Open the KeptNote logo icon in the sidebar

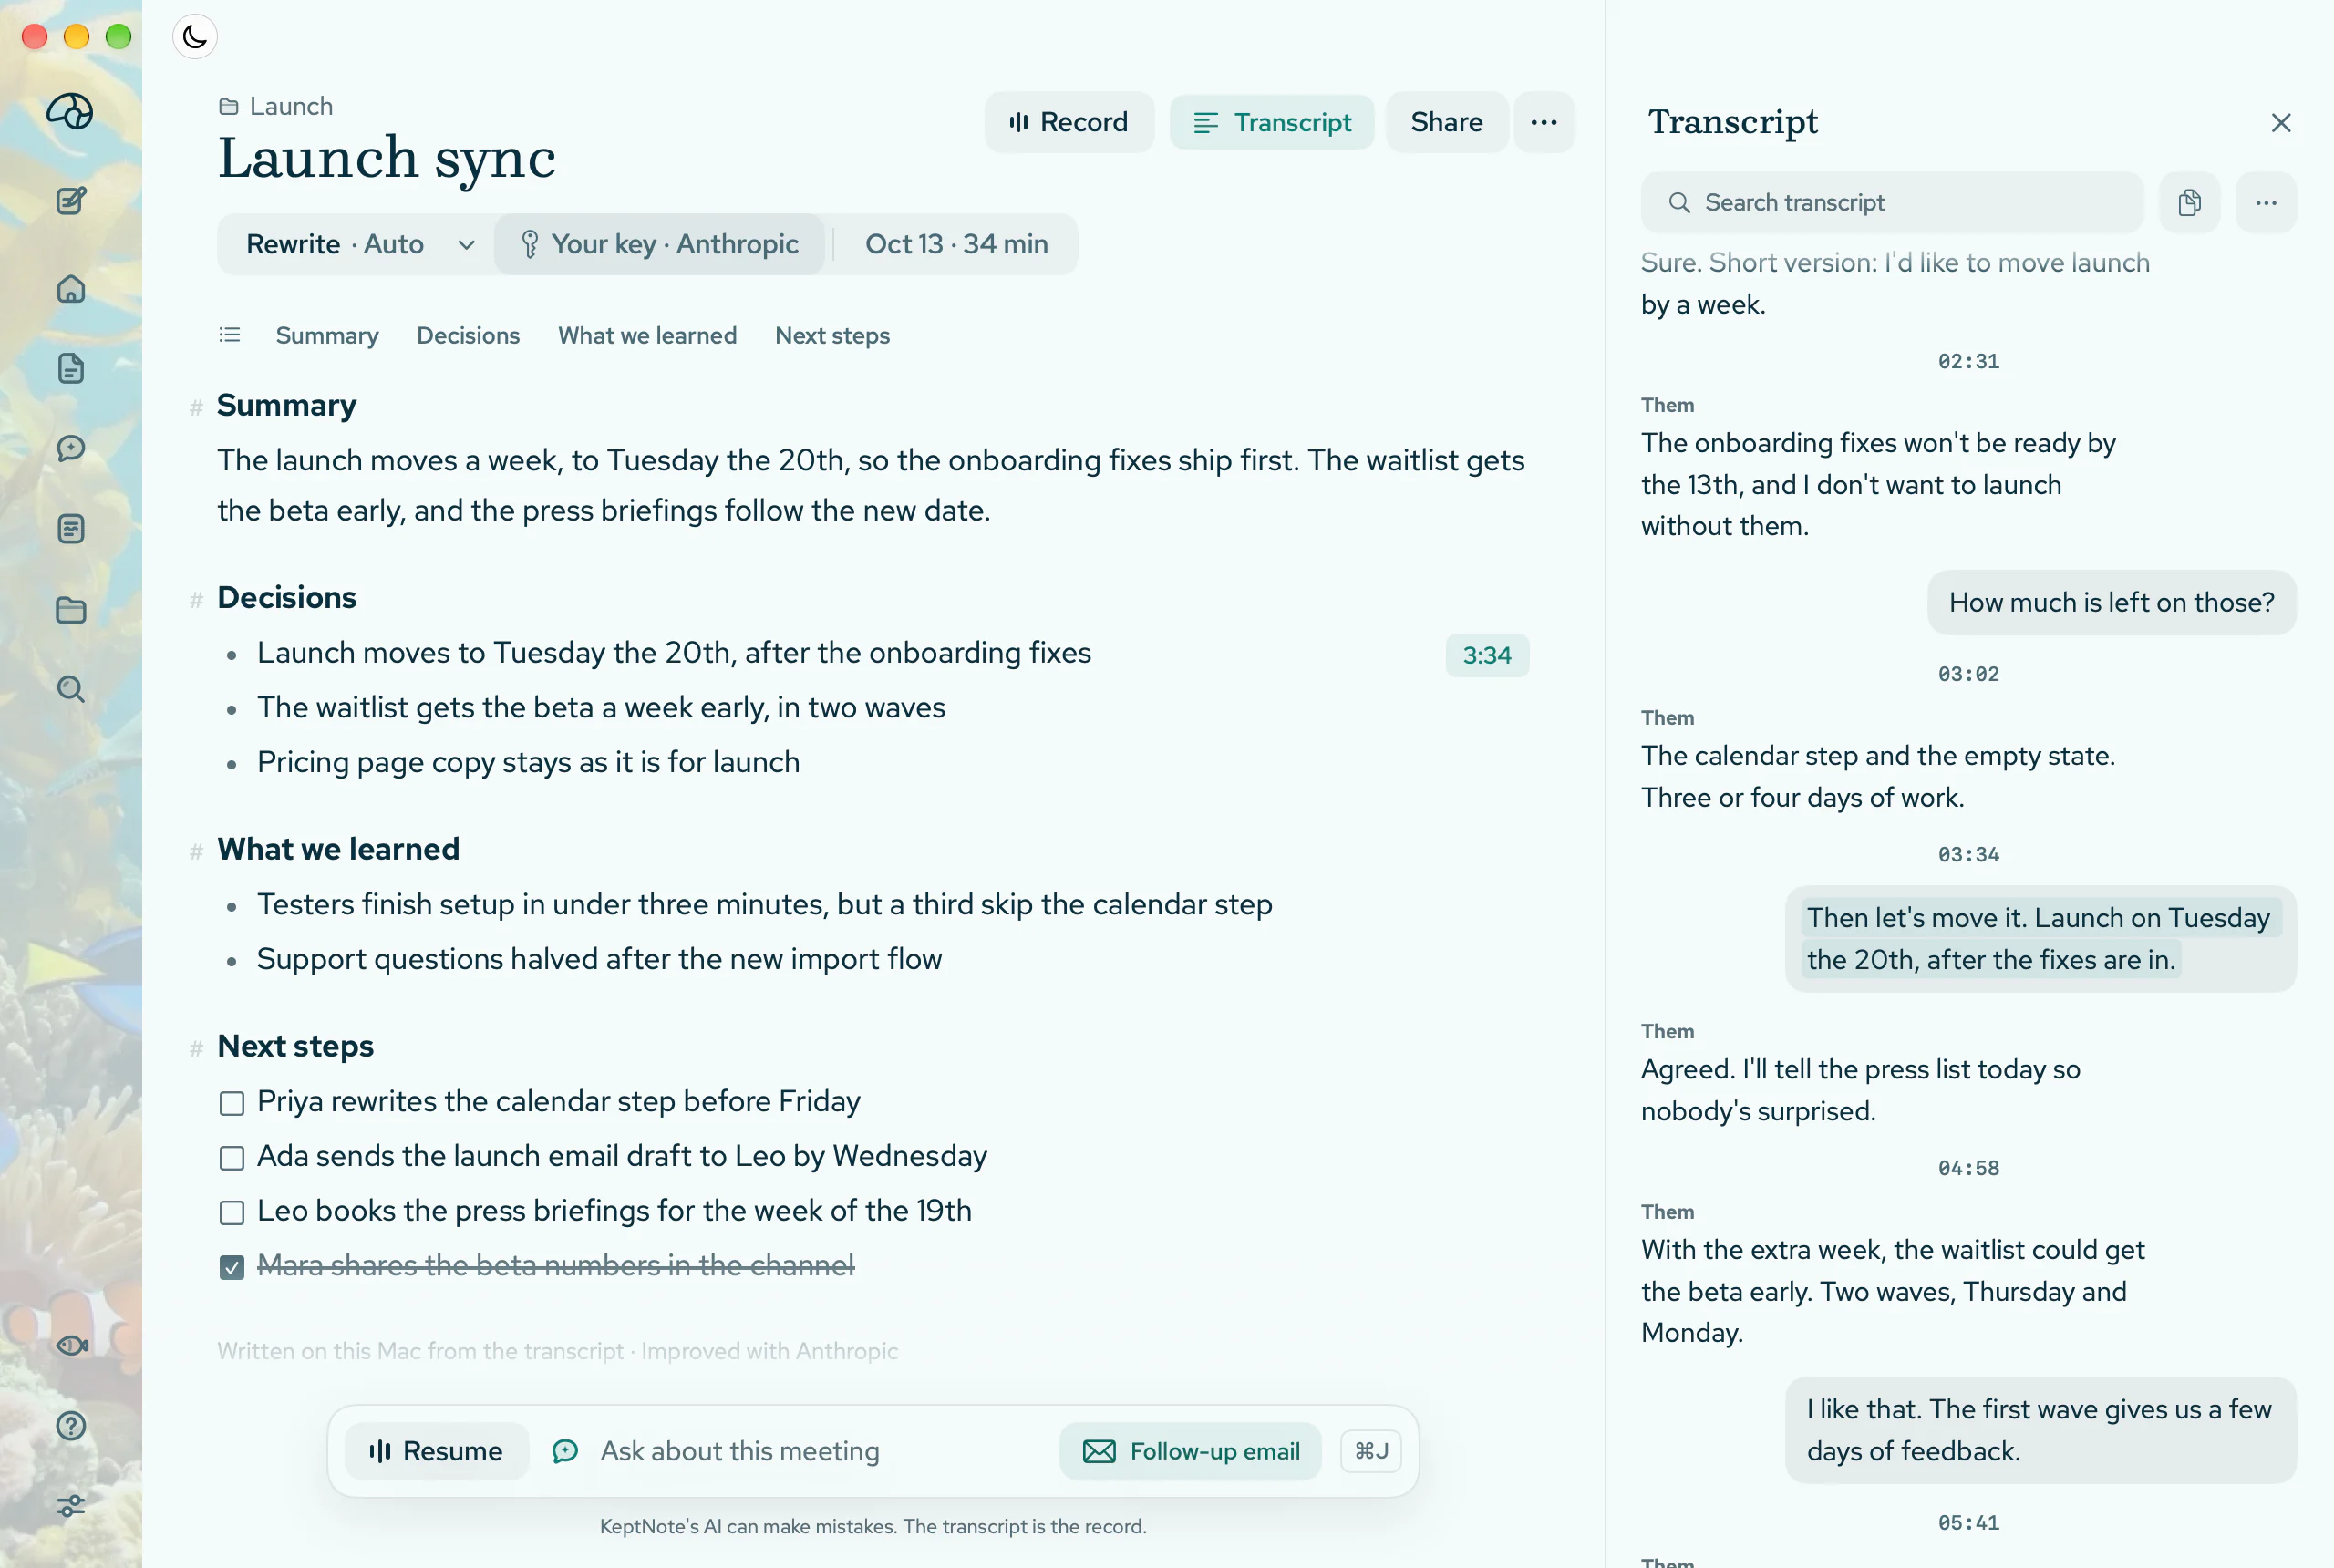coord(70,111)
